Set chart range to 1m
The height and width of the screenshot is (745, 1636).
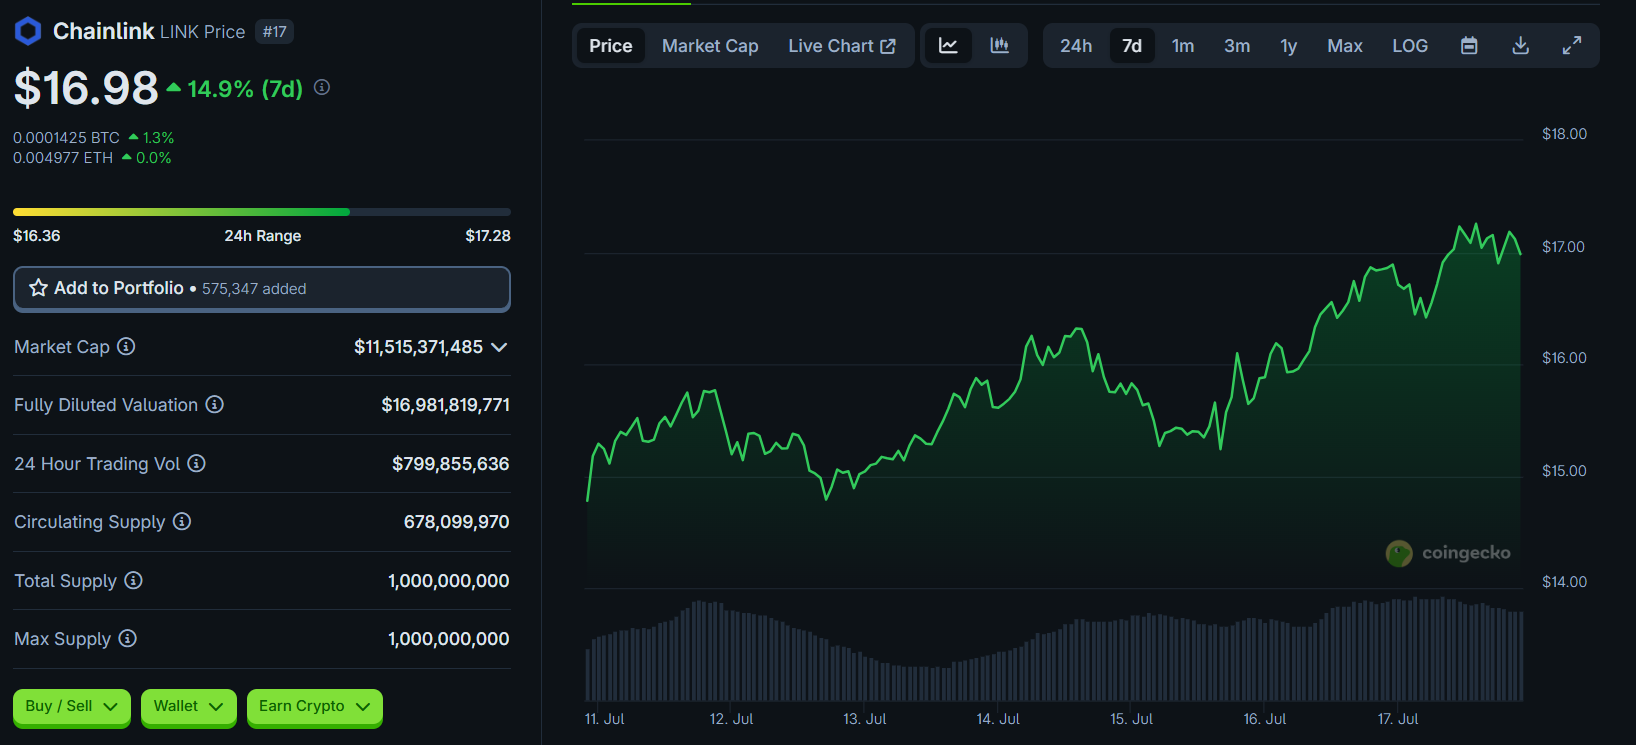point(1183,46)
